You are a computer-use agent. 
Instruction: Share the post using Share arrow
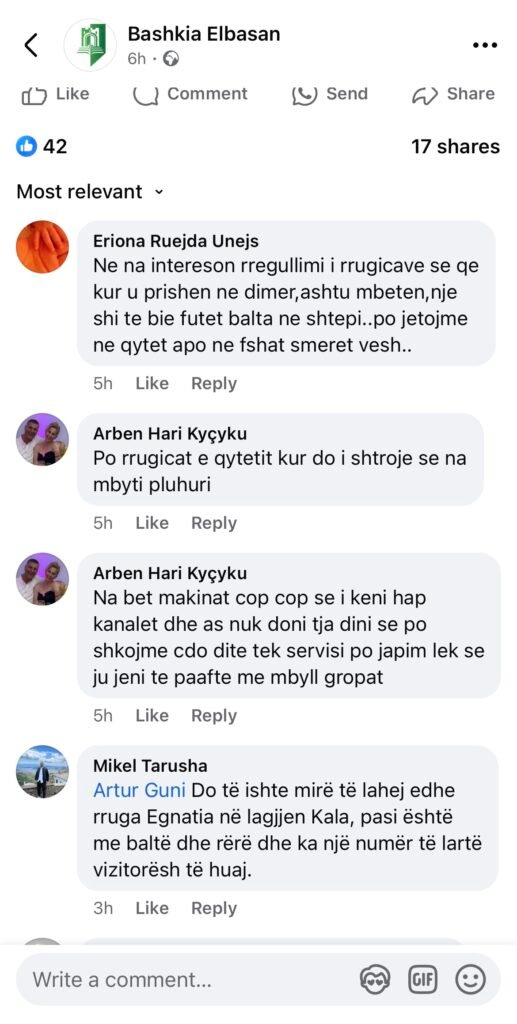pos(453,94)
